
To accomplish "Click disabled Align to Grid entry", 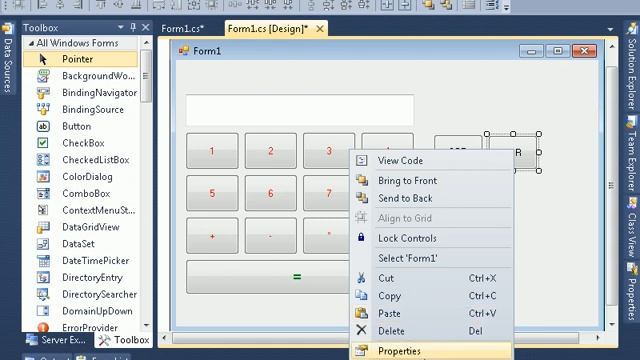I will click(x=431, y=218).
